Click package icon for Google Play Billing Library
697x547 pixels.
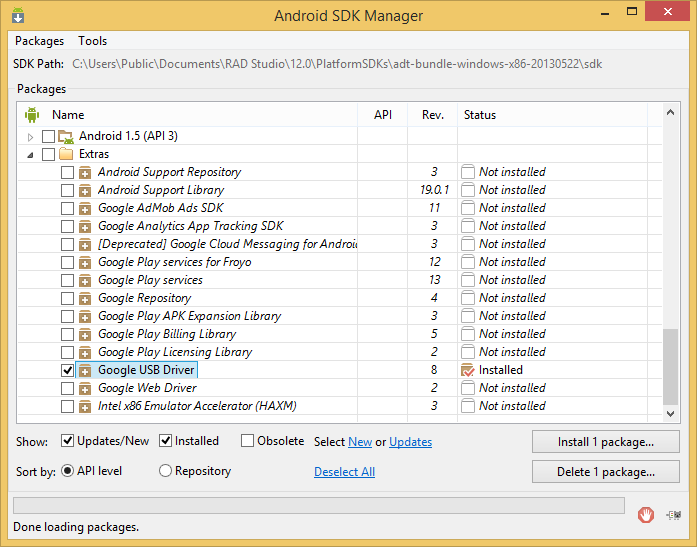coord(85,334)
